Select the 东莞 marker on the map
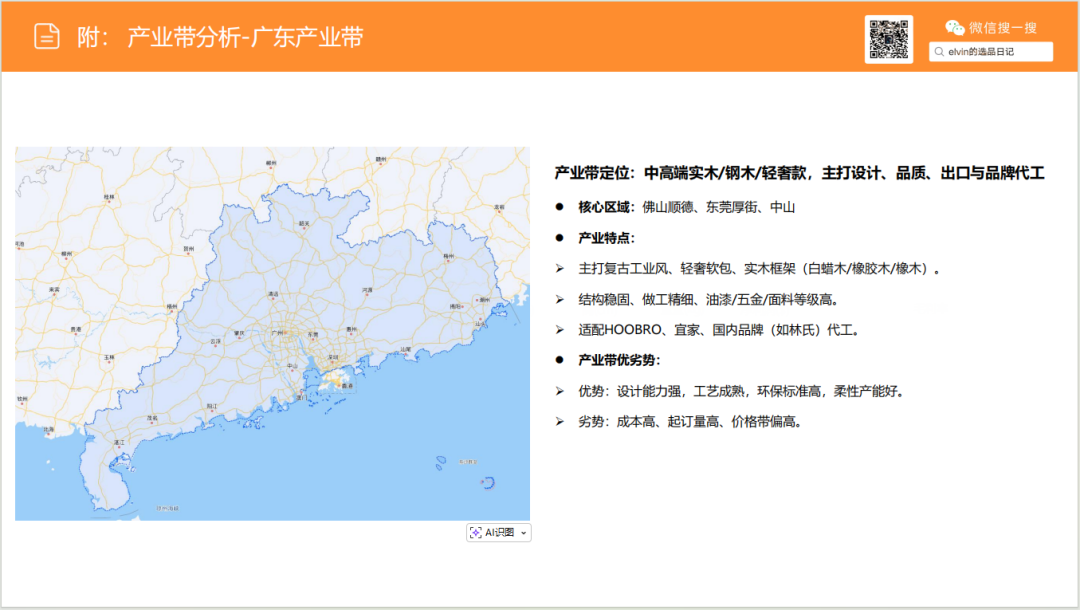Screen dimensions: 1080x610 point(312,339)
